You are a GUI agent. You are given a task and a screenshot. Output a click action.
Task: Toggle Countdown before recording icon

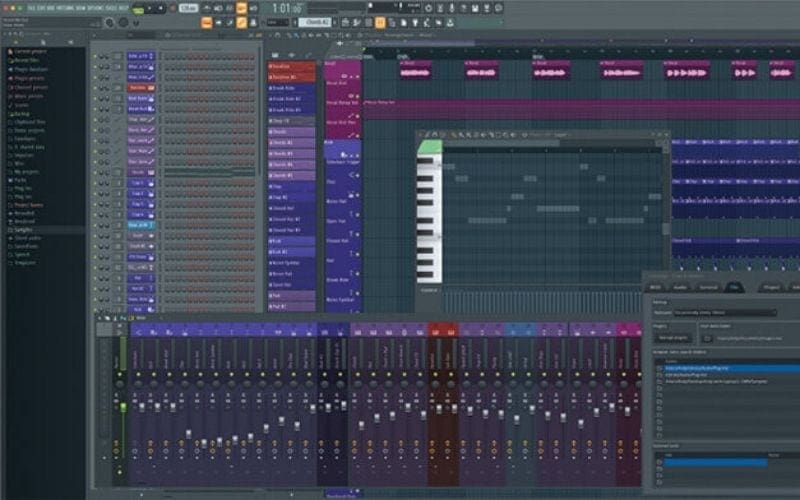(x=230, y=8)
